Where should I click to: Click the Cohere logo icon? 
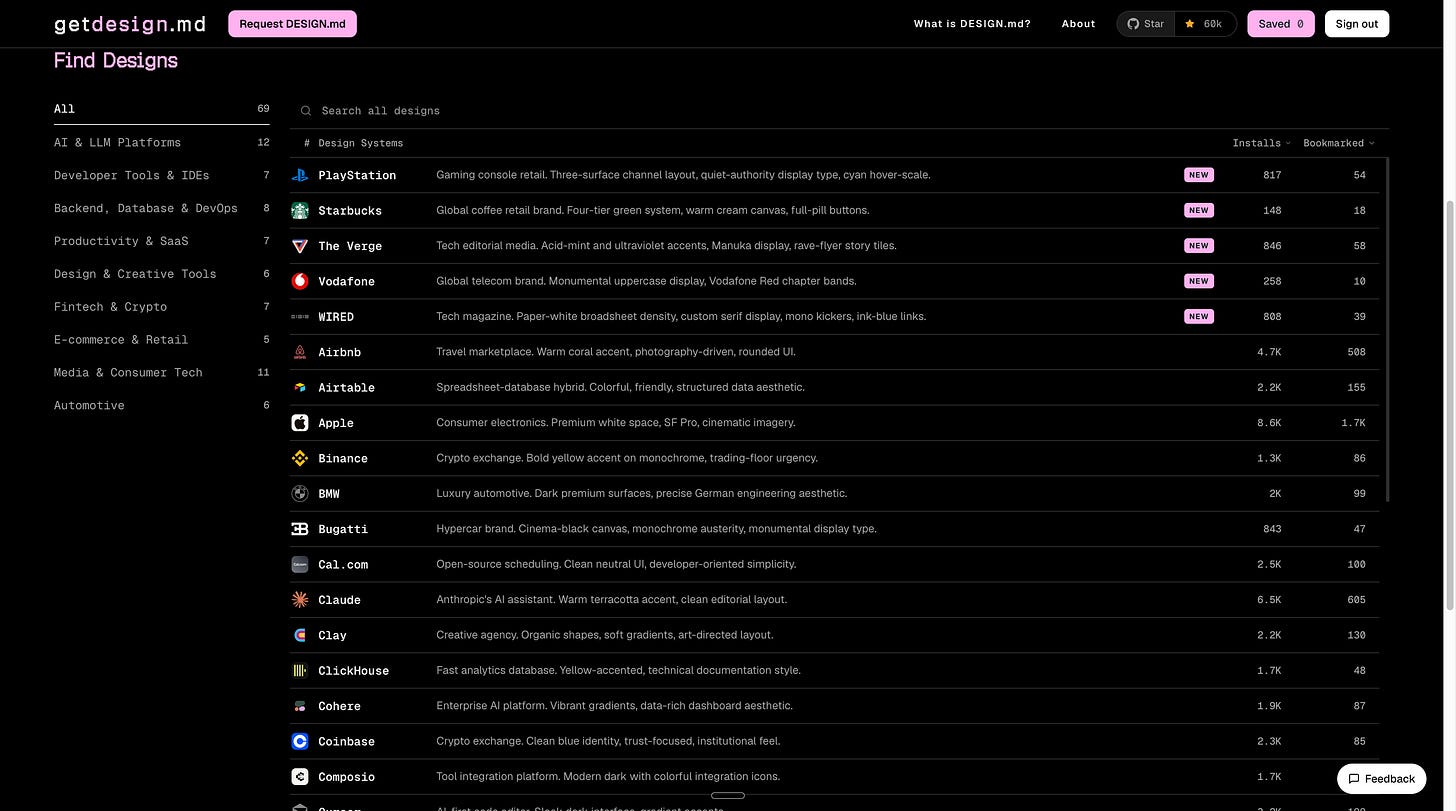point(300,706)
